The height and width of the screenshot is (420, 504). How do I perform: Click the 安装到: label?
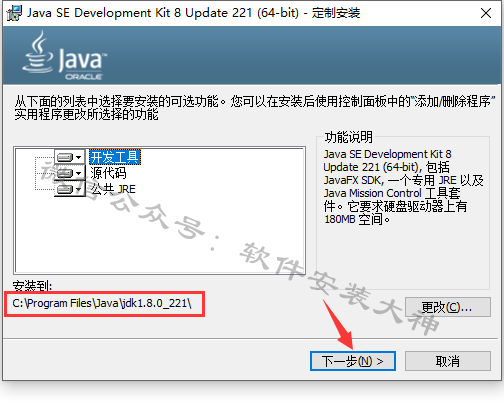click(32, 285)
